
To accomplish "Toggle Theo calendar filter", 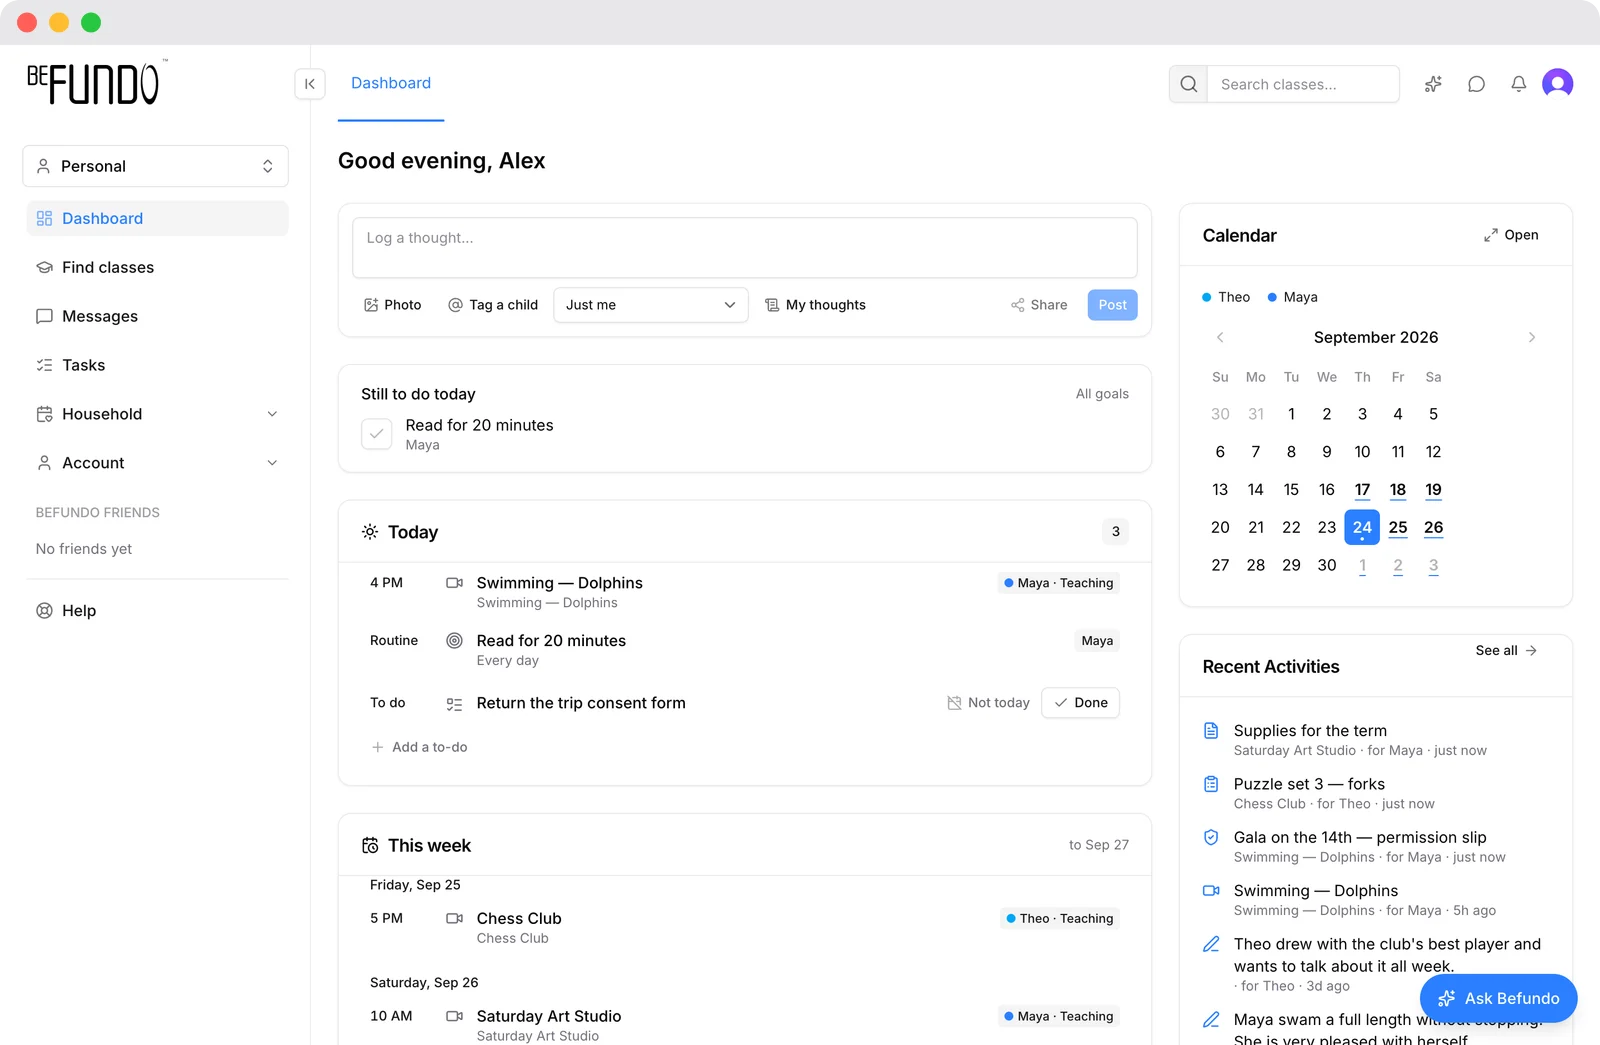I will click(1226, 297).
